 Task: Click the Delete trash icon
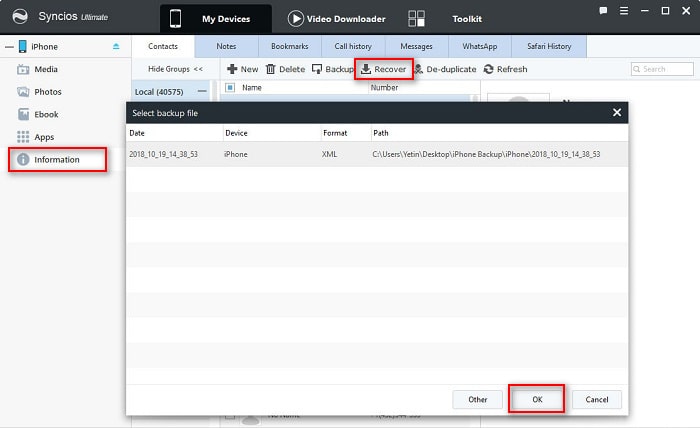coord(271,69)
